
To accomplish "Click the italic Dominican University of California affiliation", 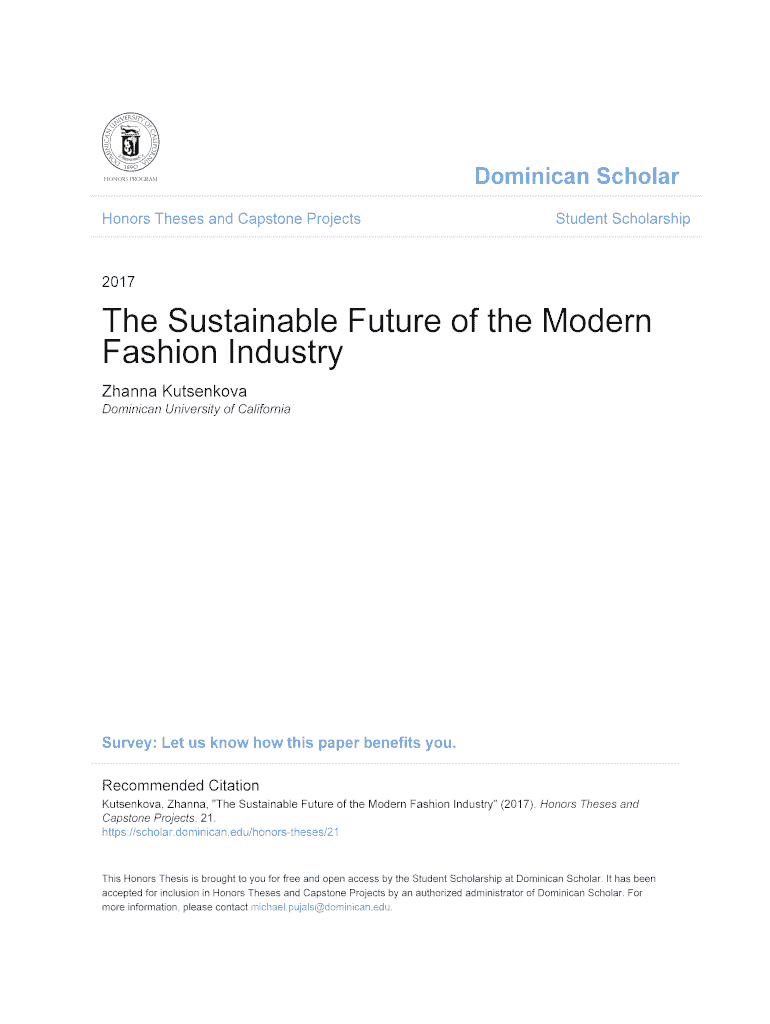I will tap(196, 409).
